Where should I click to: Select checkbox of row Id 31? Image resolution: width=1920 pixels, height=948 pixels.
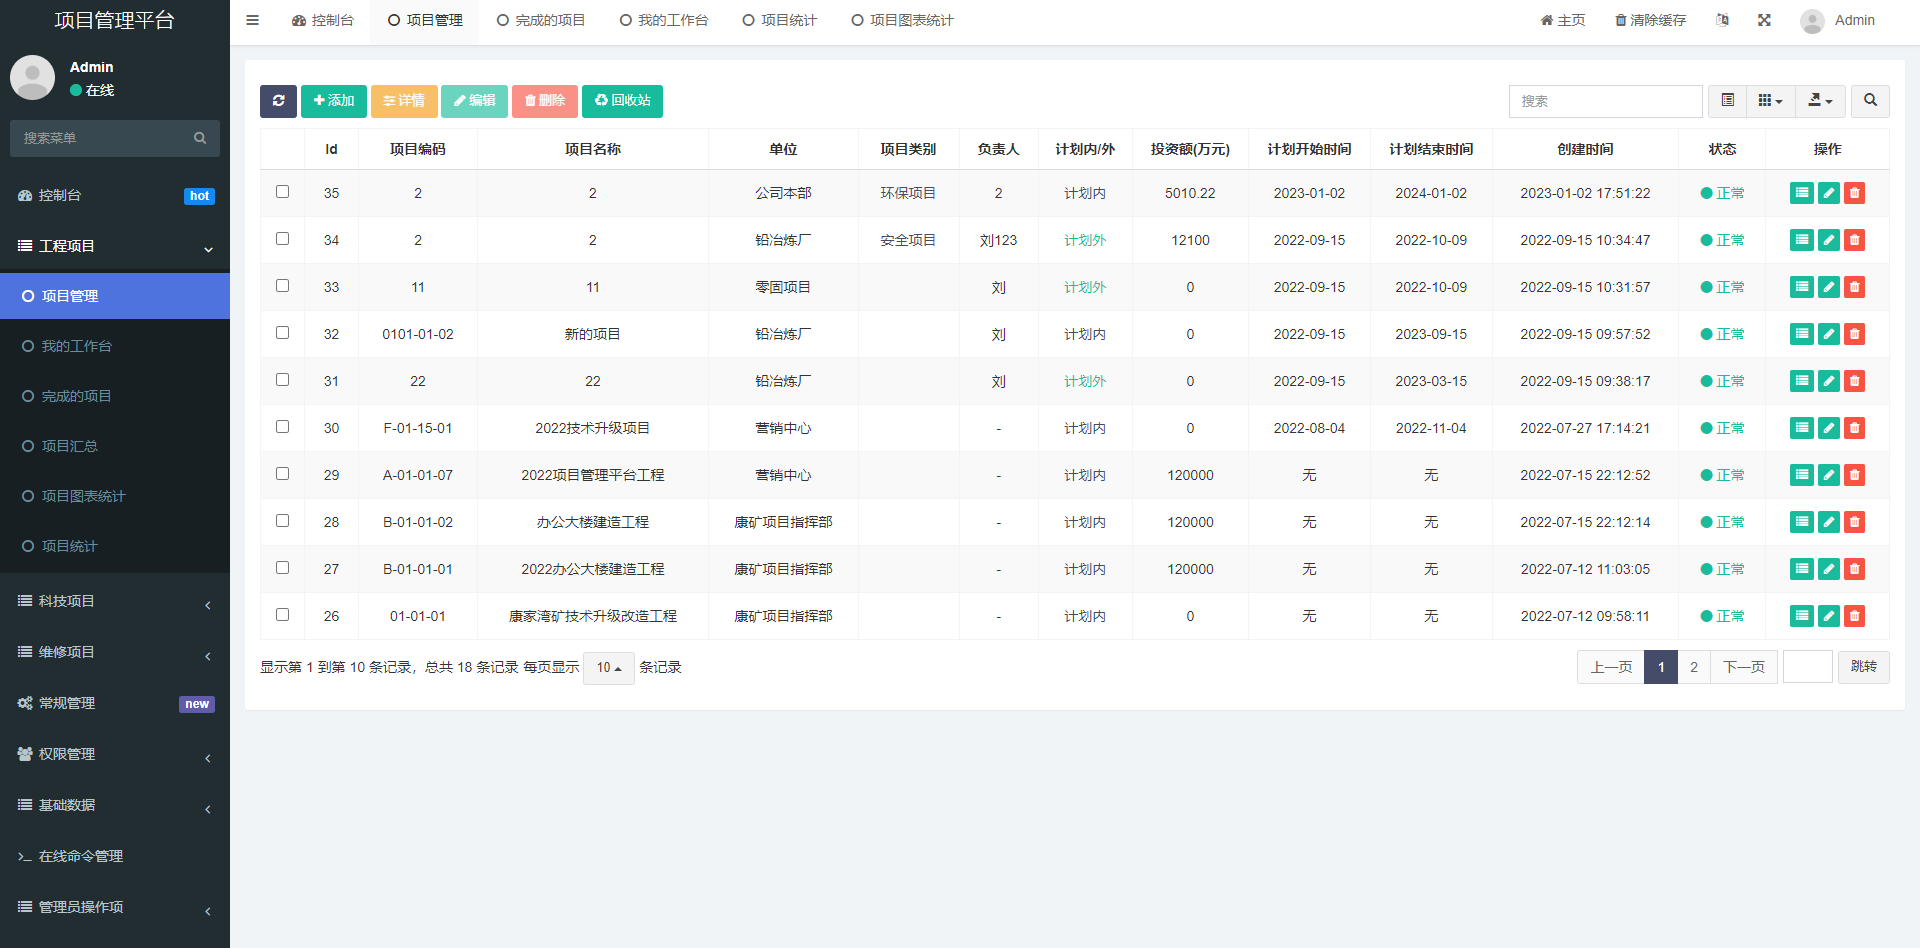[x=282, y=380]
